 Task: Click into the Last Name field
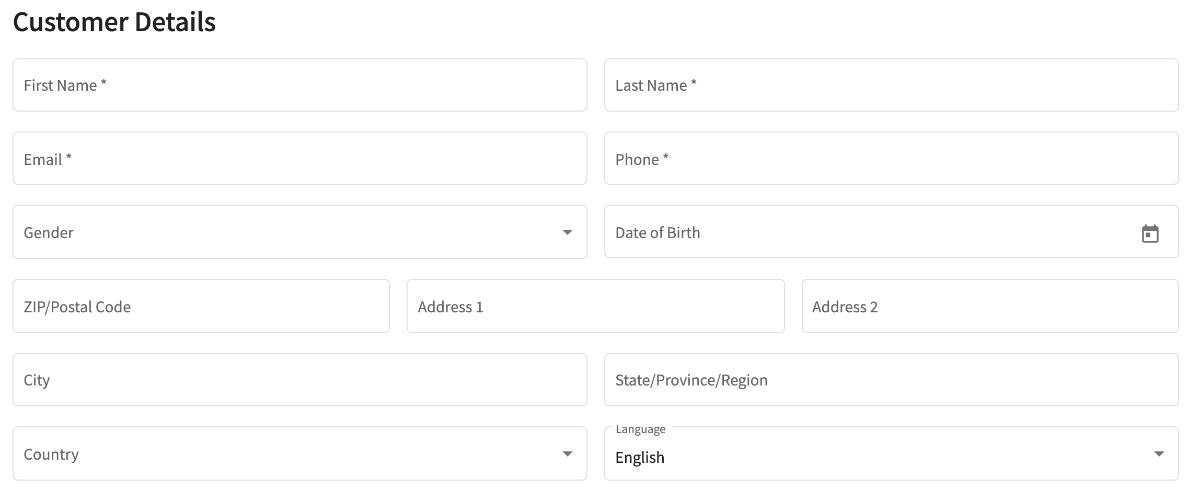click(890, 85)
